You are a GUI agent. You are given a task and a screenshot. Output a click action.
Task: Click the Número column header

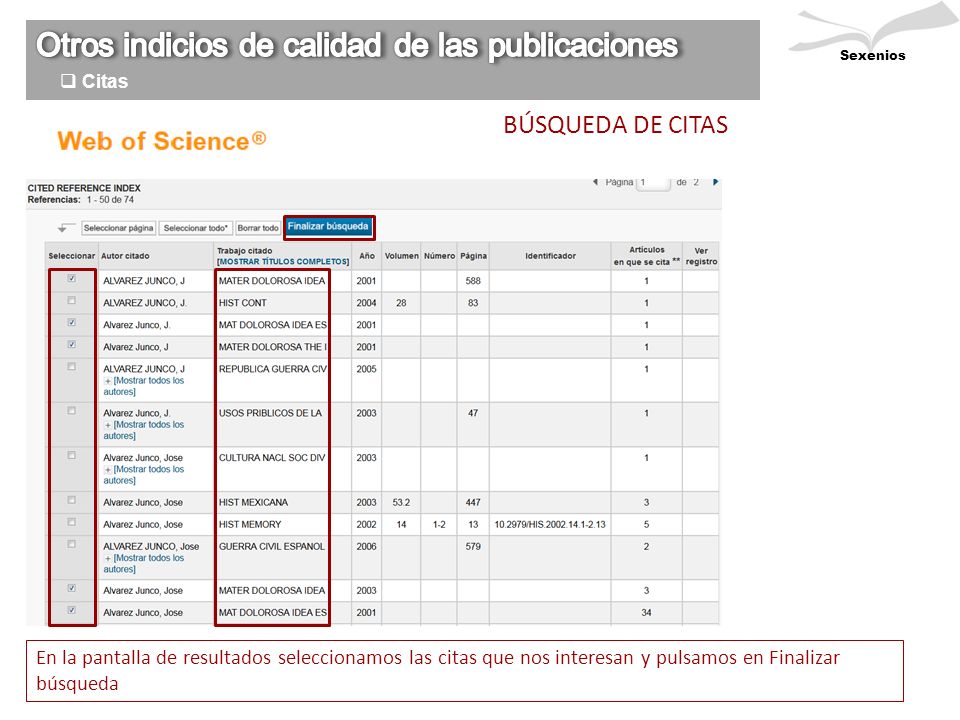[440, 256]
